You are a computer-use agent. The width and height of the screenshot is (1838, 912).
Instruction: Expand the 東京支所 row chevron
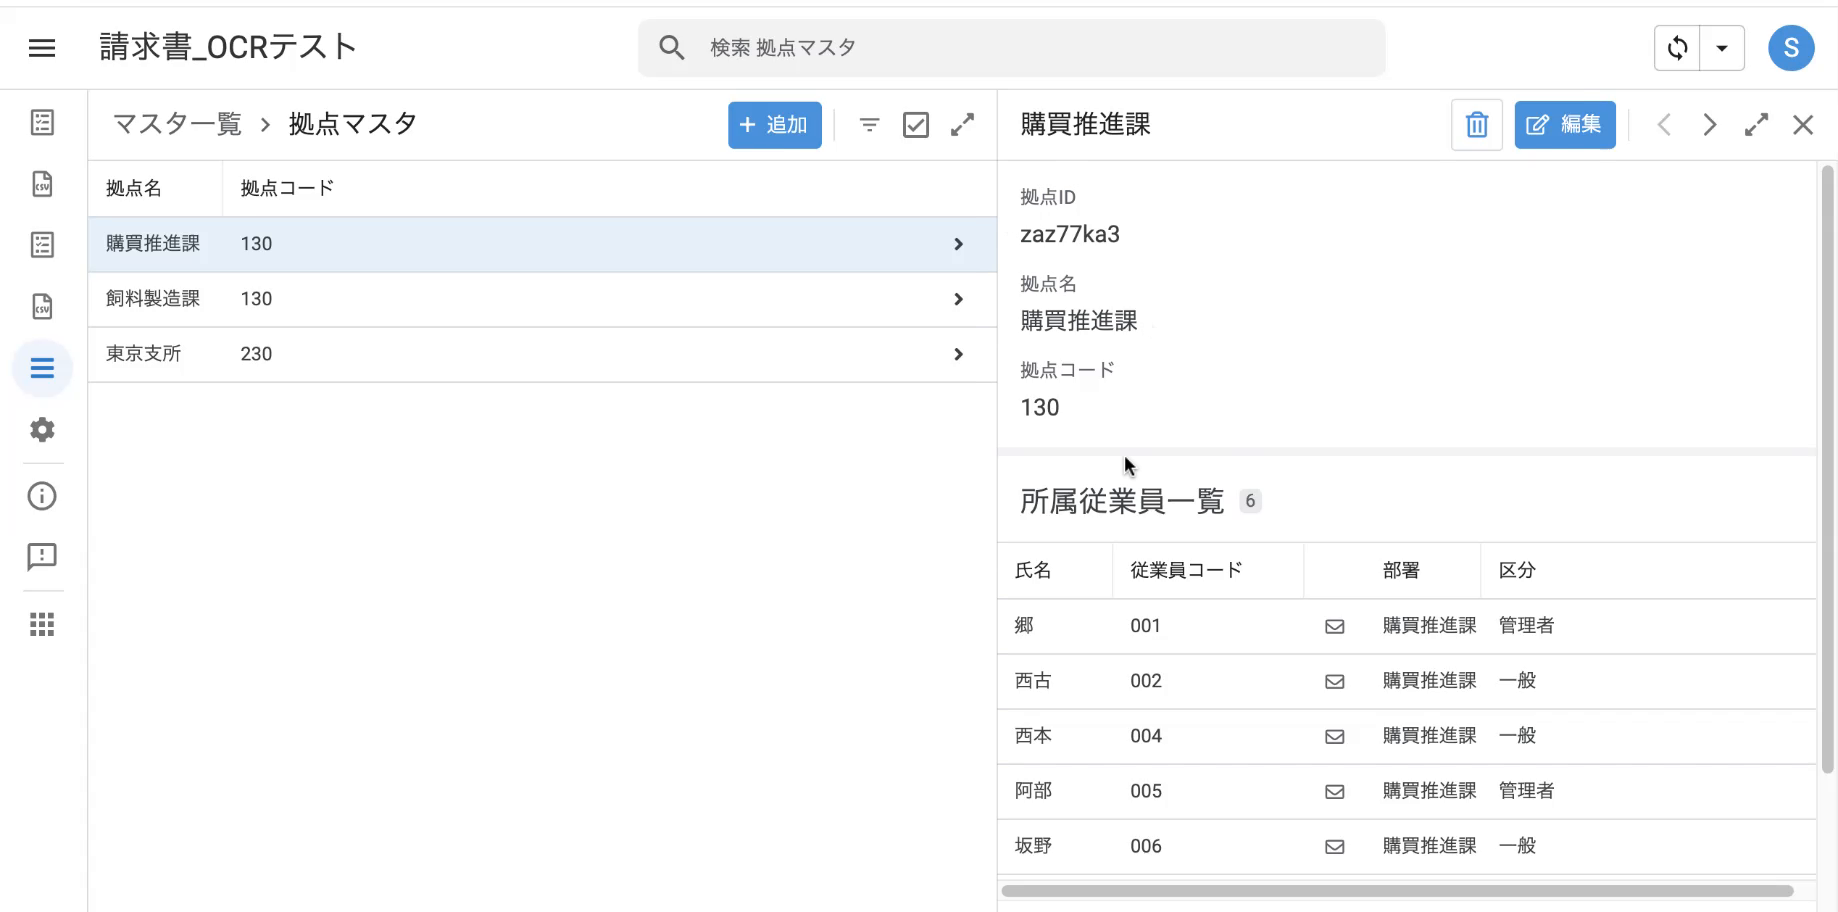(x=958, y=354)
